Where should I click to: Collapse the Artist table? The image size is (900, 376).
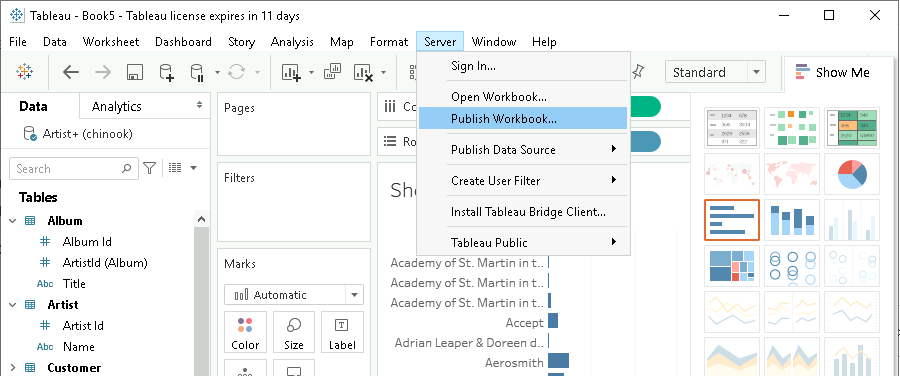13,305
